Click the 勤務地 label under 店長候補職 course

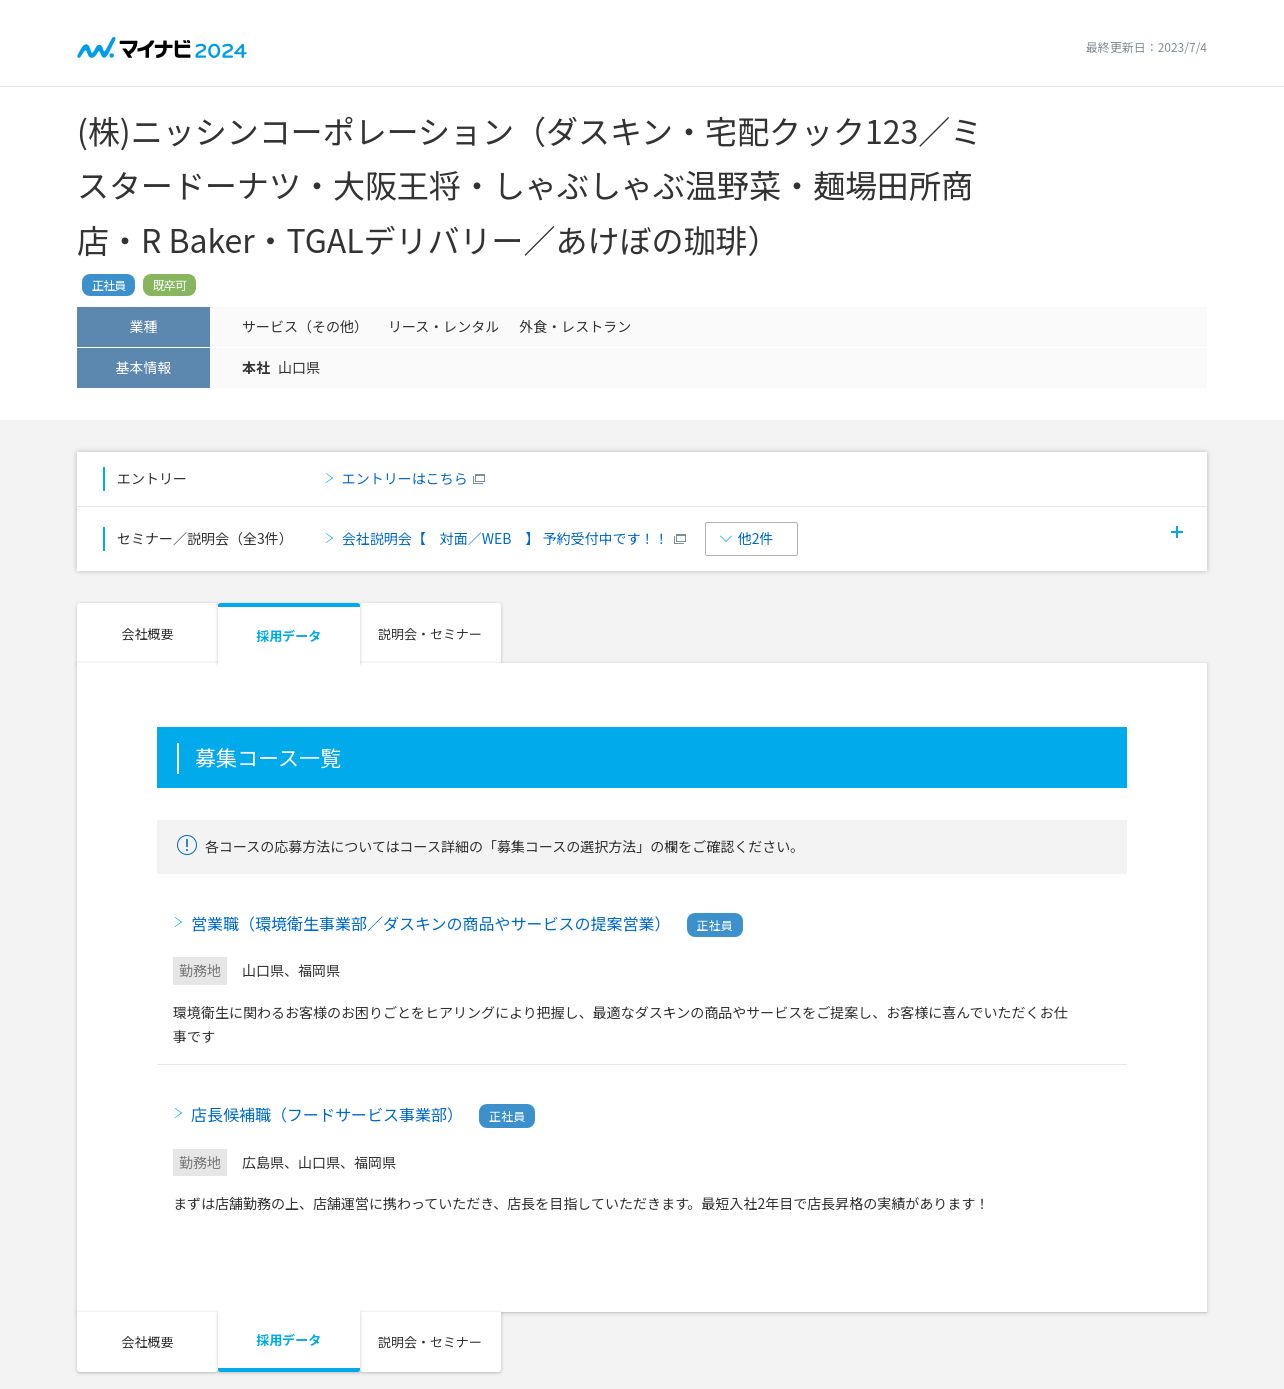pos(200,1163)
